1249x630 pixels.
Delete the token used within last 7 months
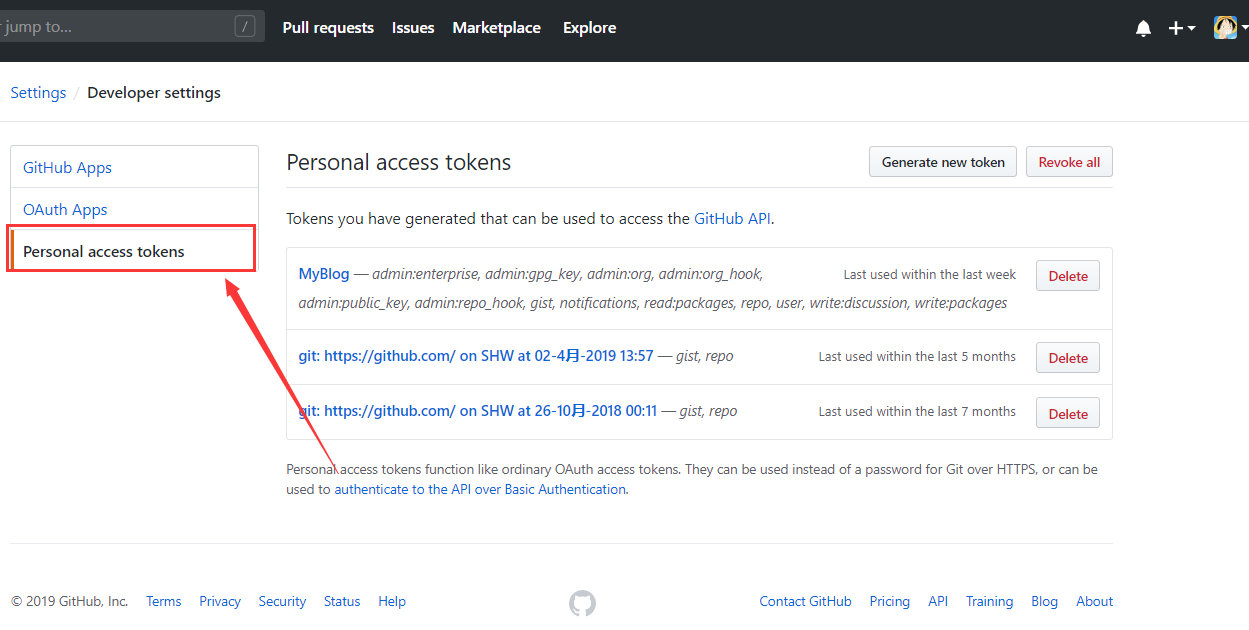[1068, 413]
